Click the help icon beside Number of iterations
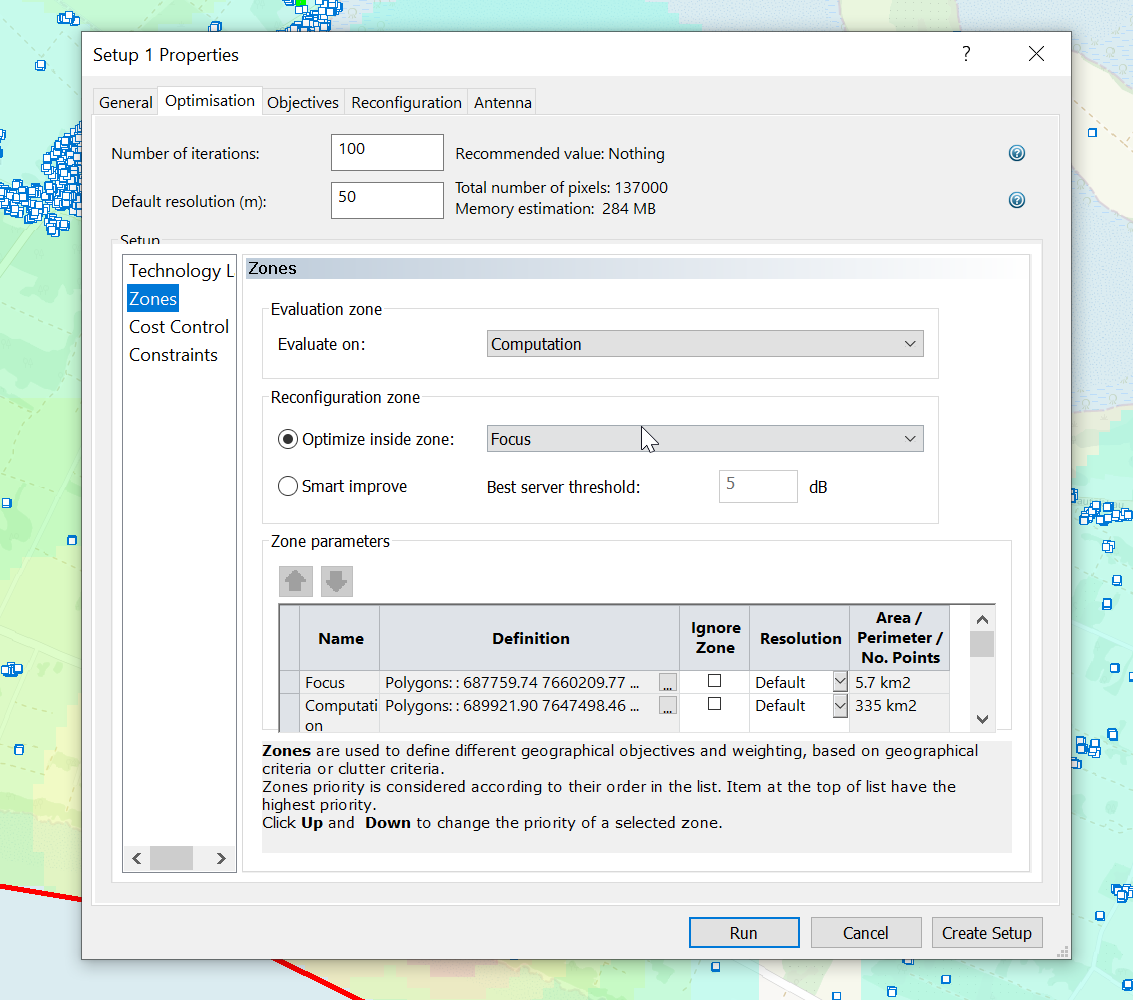 point(1016,153)
